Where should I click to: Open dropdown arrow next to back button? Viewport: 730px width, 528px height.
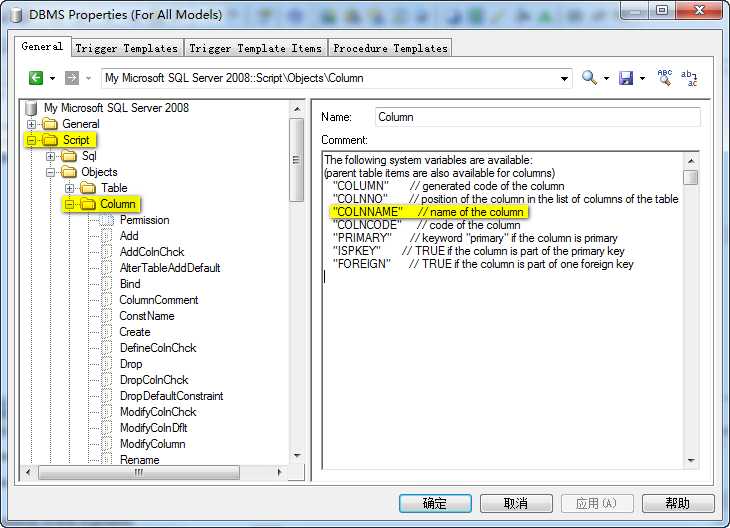coord(52,78)
